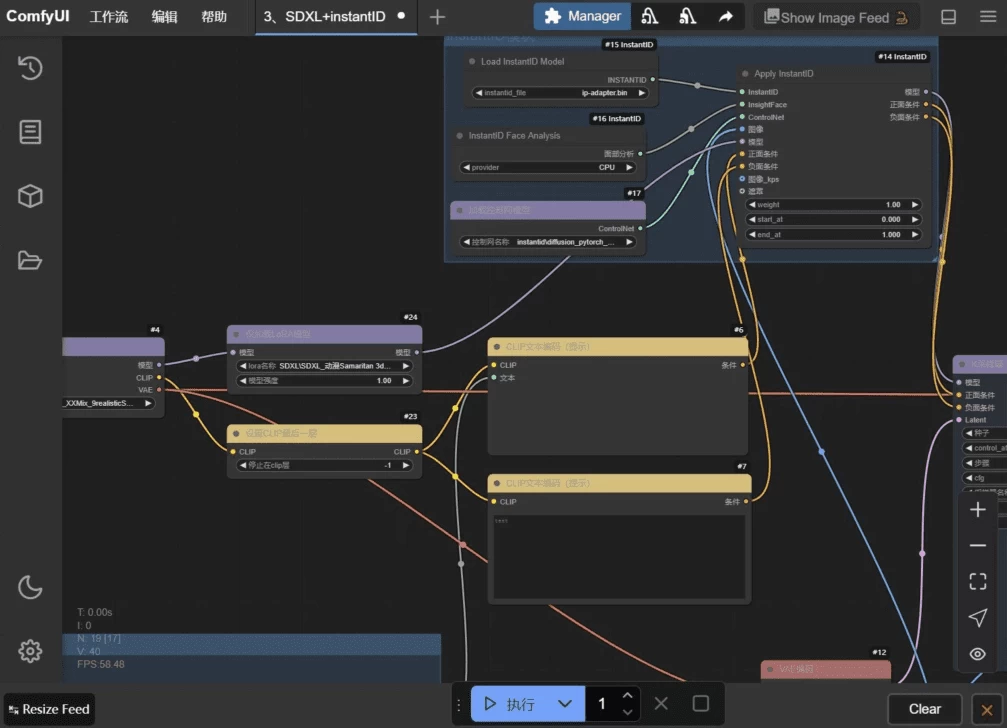Add a new workflow tab with plus
The image size is (1007, 728).
tap(437, 17)
